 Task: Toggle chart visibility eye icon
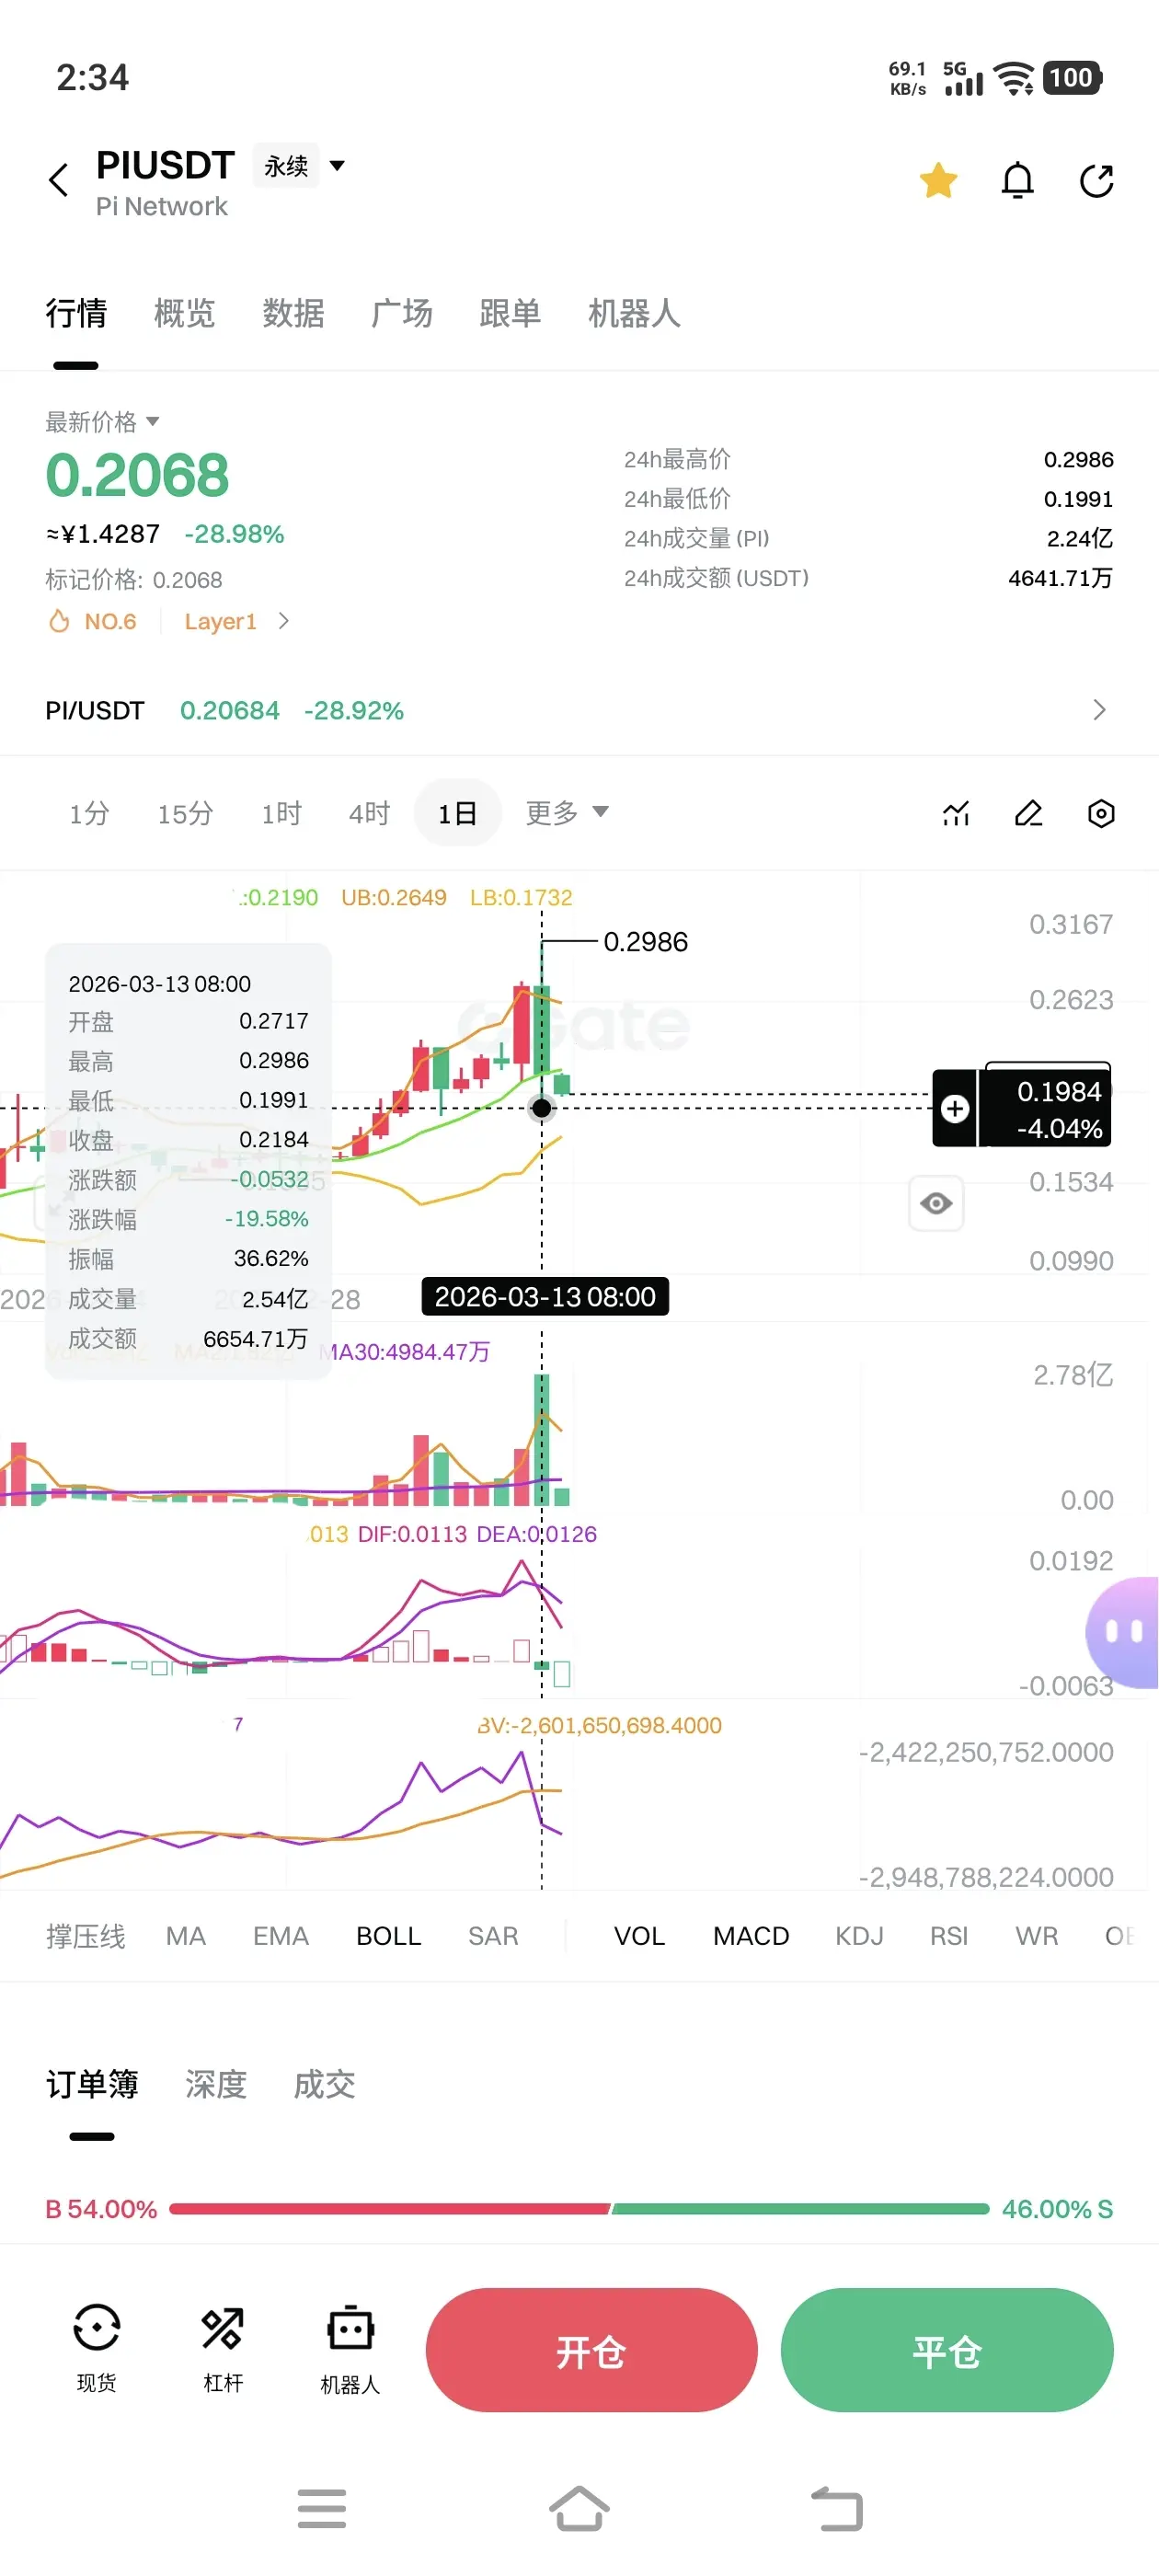936,1203
